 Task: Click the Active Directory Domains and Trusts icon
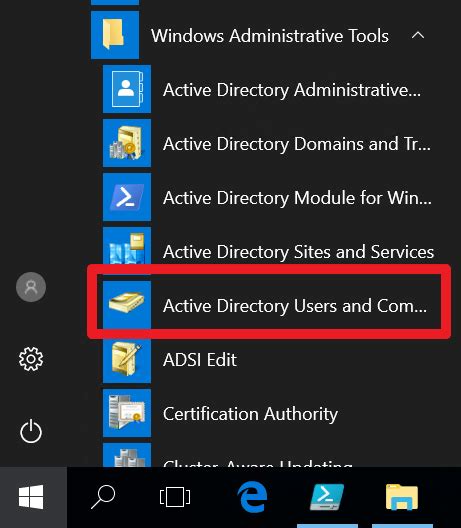click(127, 143)
